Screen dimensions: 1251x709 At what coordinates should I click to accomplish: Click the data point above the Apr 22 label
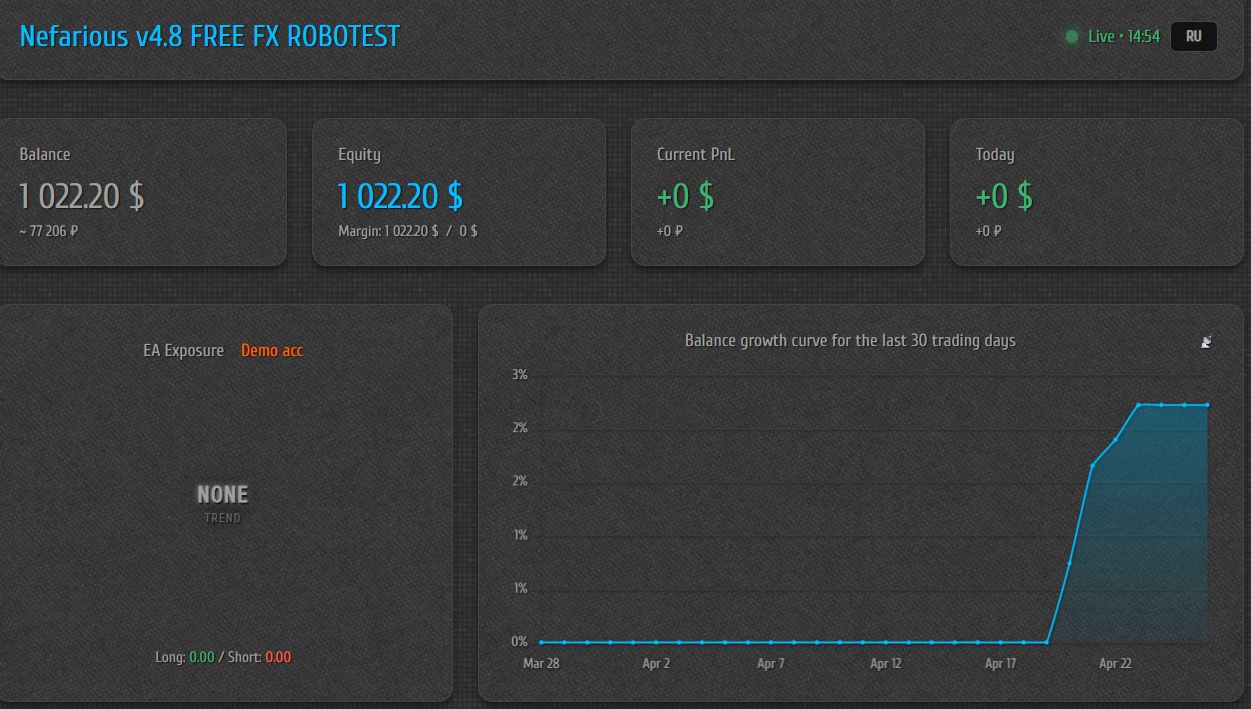coord(1115,439)
